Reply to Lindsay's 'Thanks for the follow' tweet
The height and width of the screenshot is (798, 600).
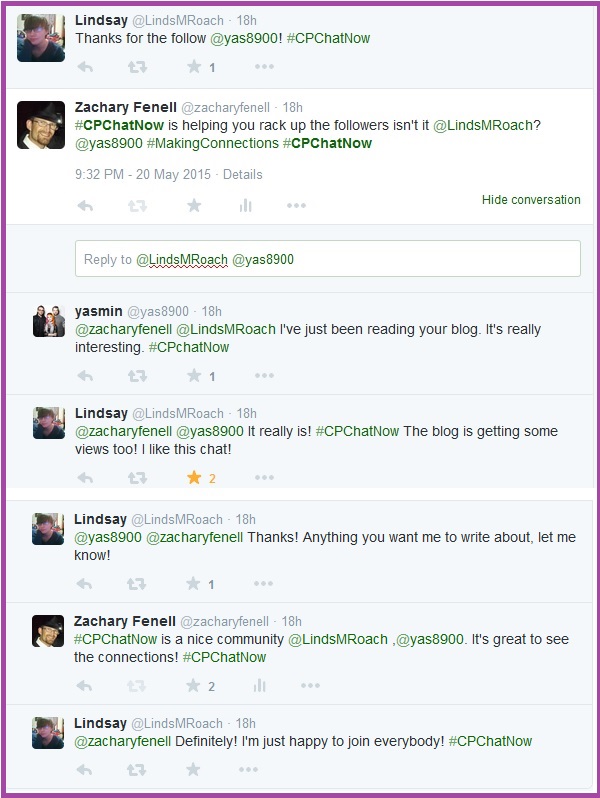85,67
